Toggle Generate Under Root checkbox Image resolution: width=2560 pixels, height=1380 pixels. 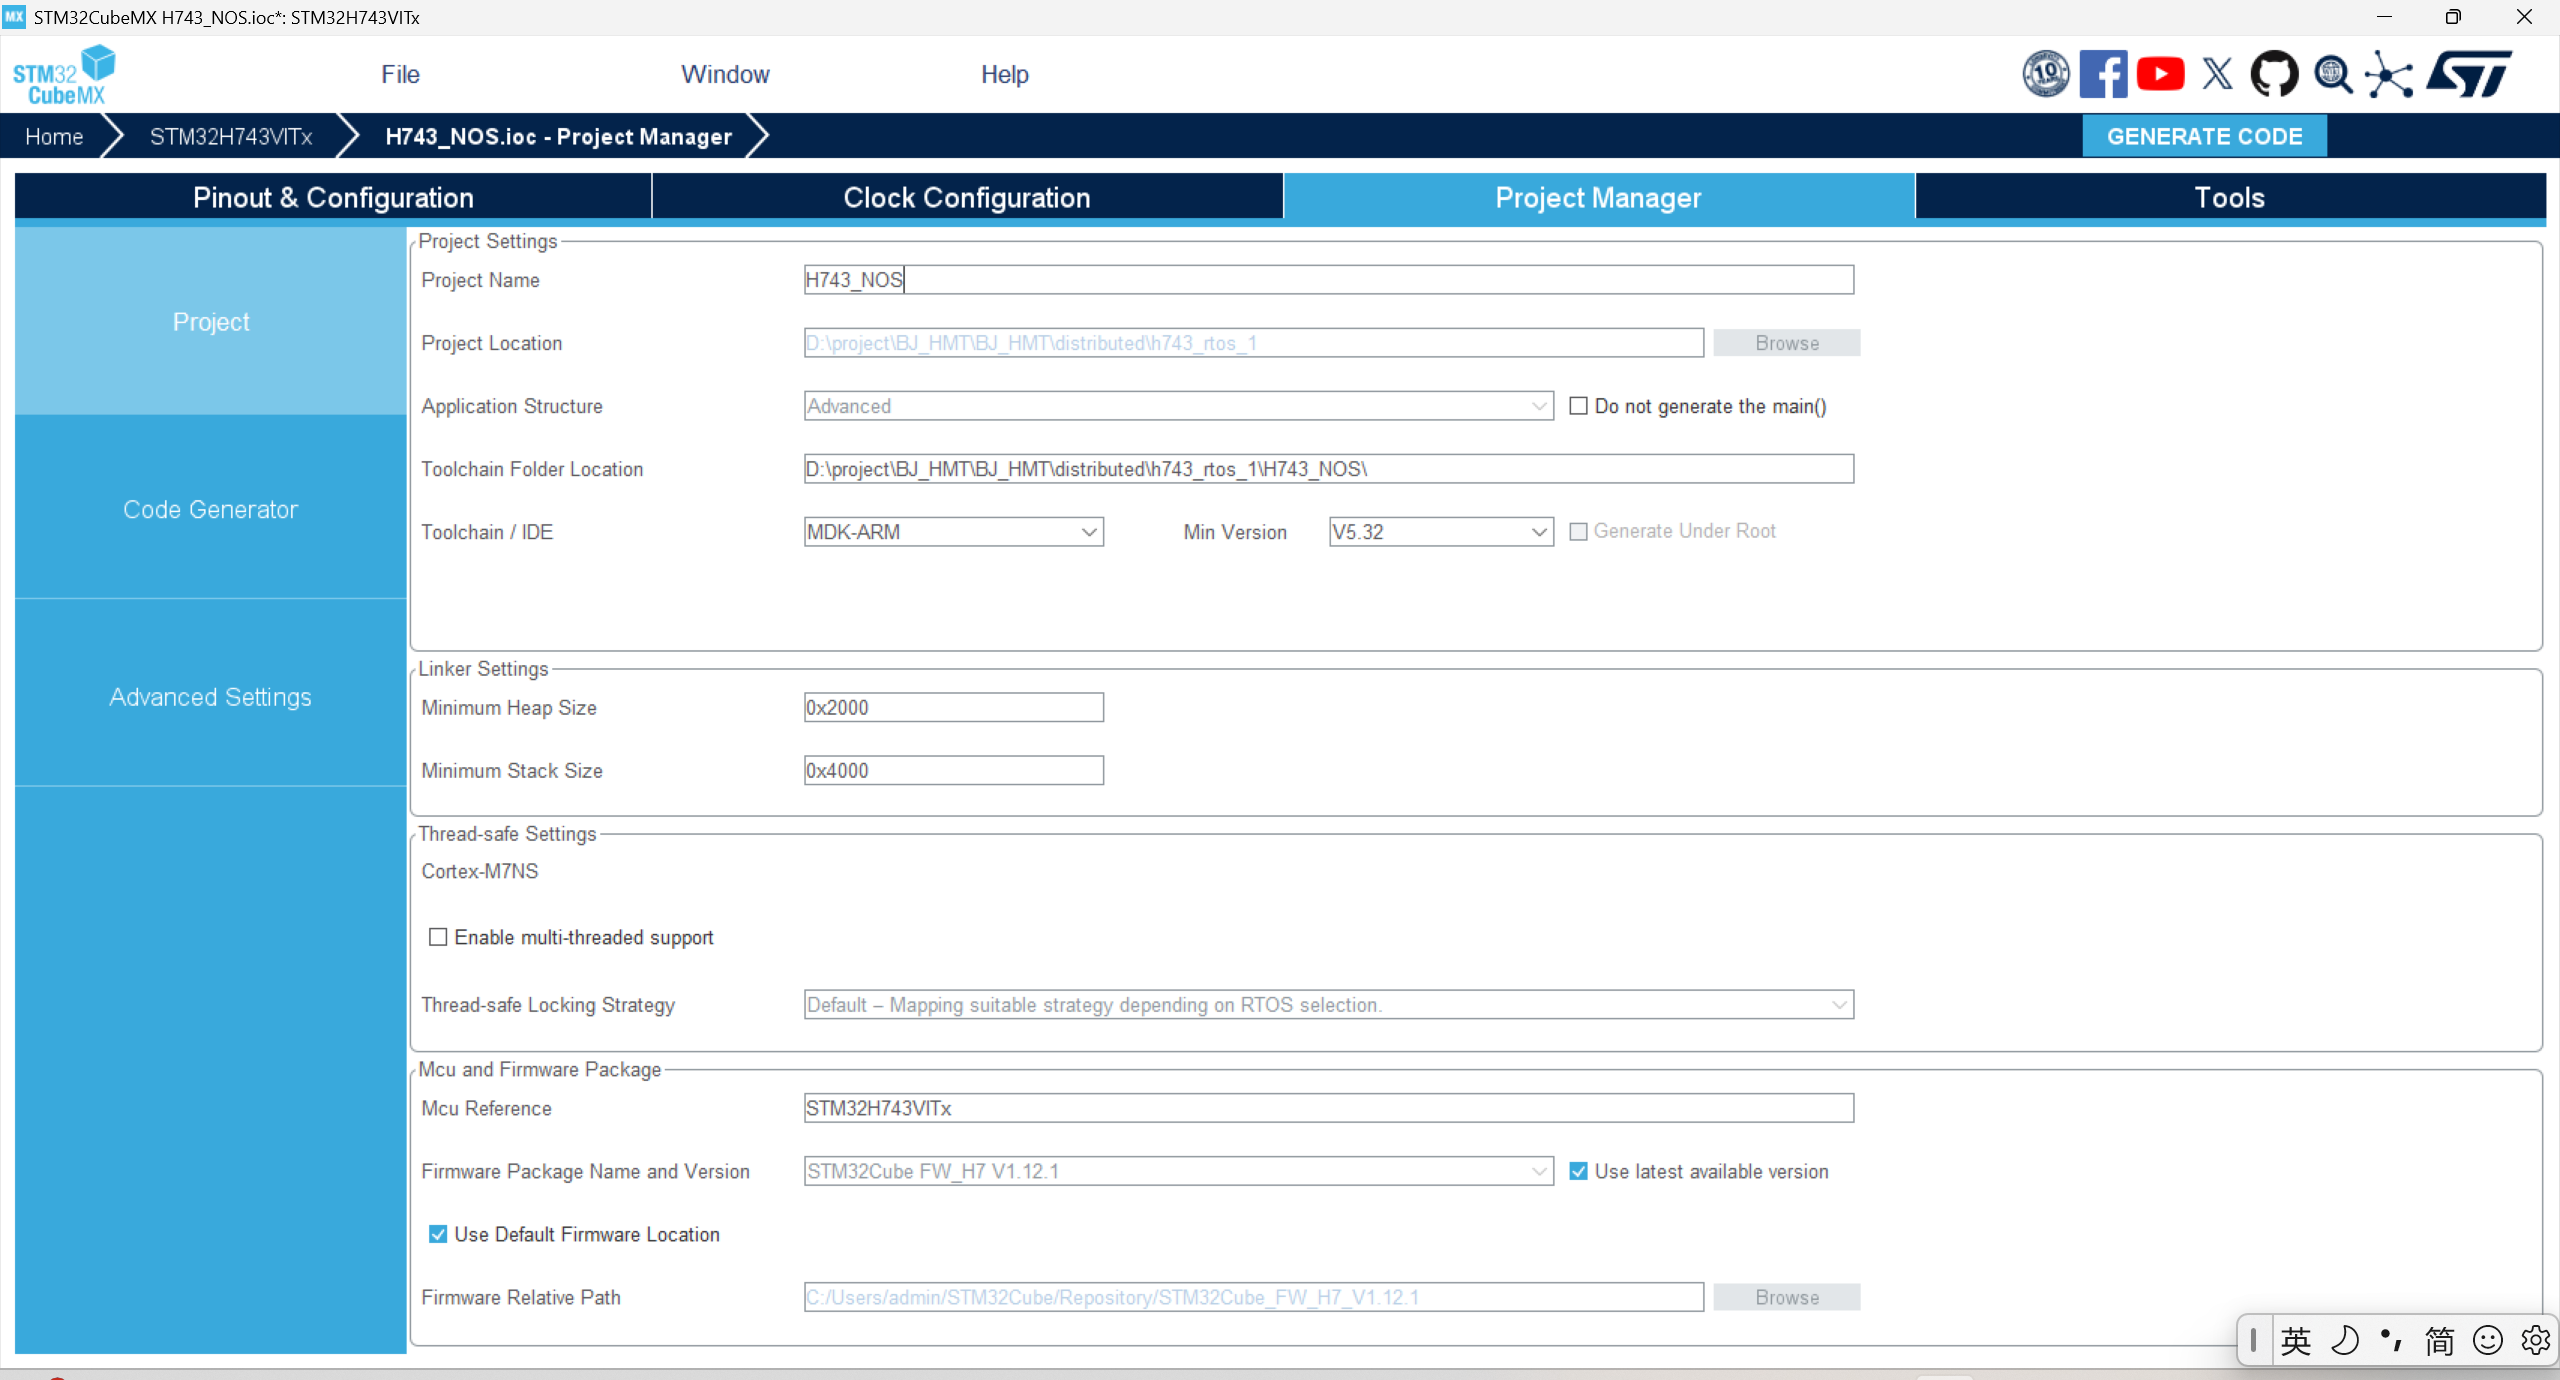click(x=1578, y=532)
